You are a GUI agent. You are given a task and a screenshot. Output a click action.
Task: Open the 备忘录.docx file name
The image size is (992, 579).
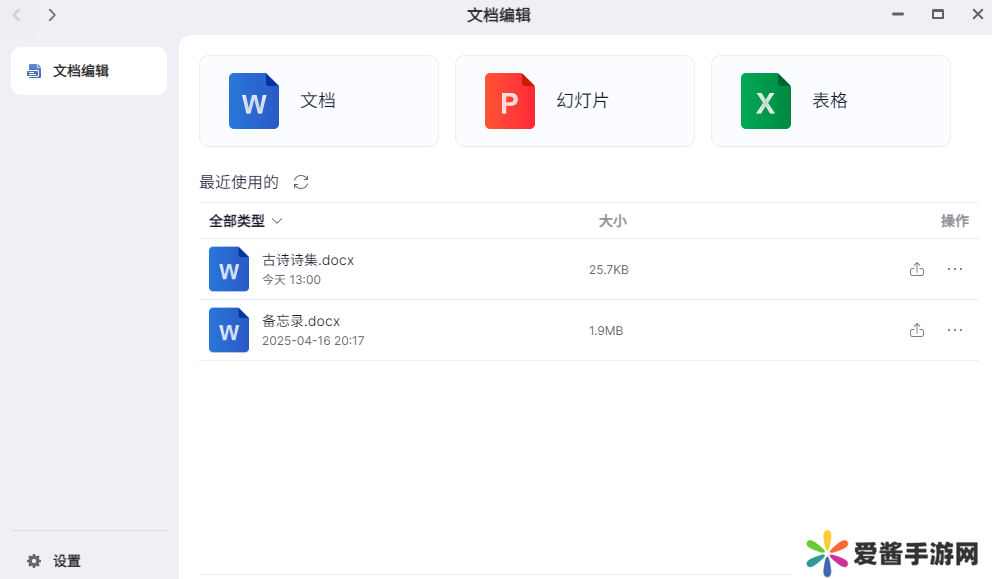coord(301,321)
